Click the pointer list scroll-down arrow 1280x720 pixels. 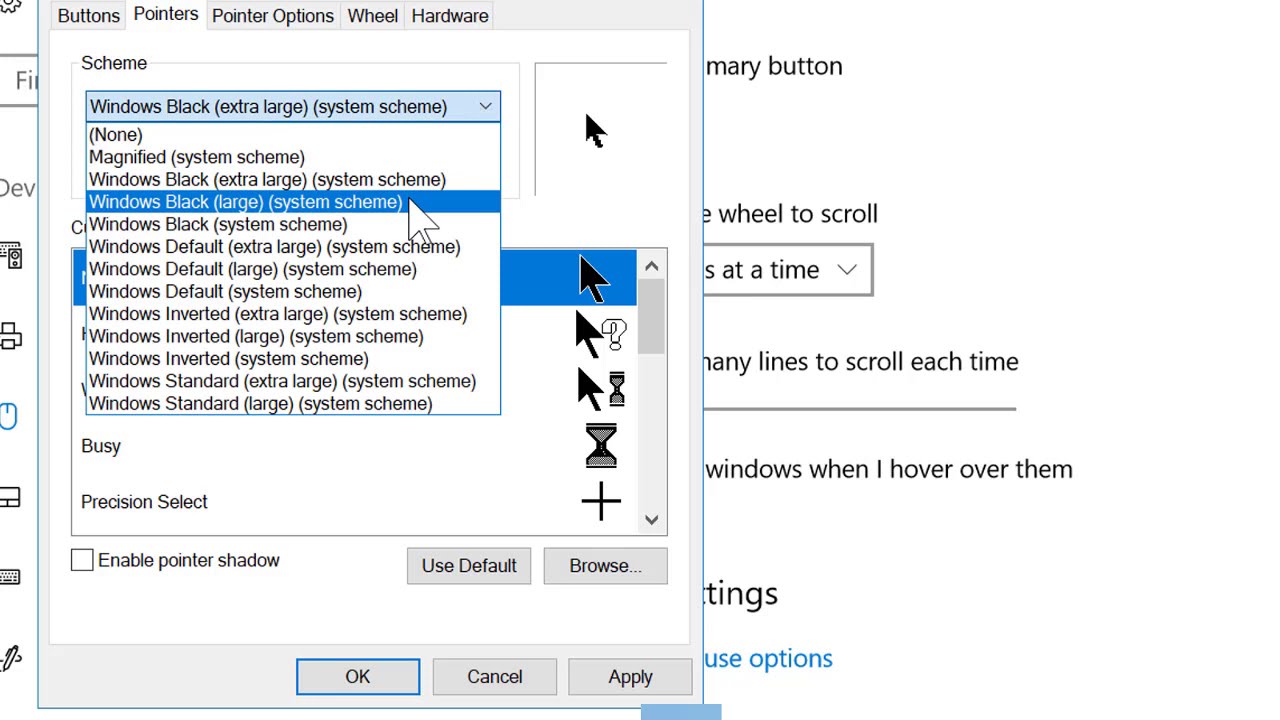click(x=651, y=520)
